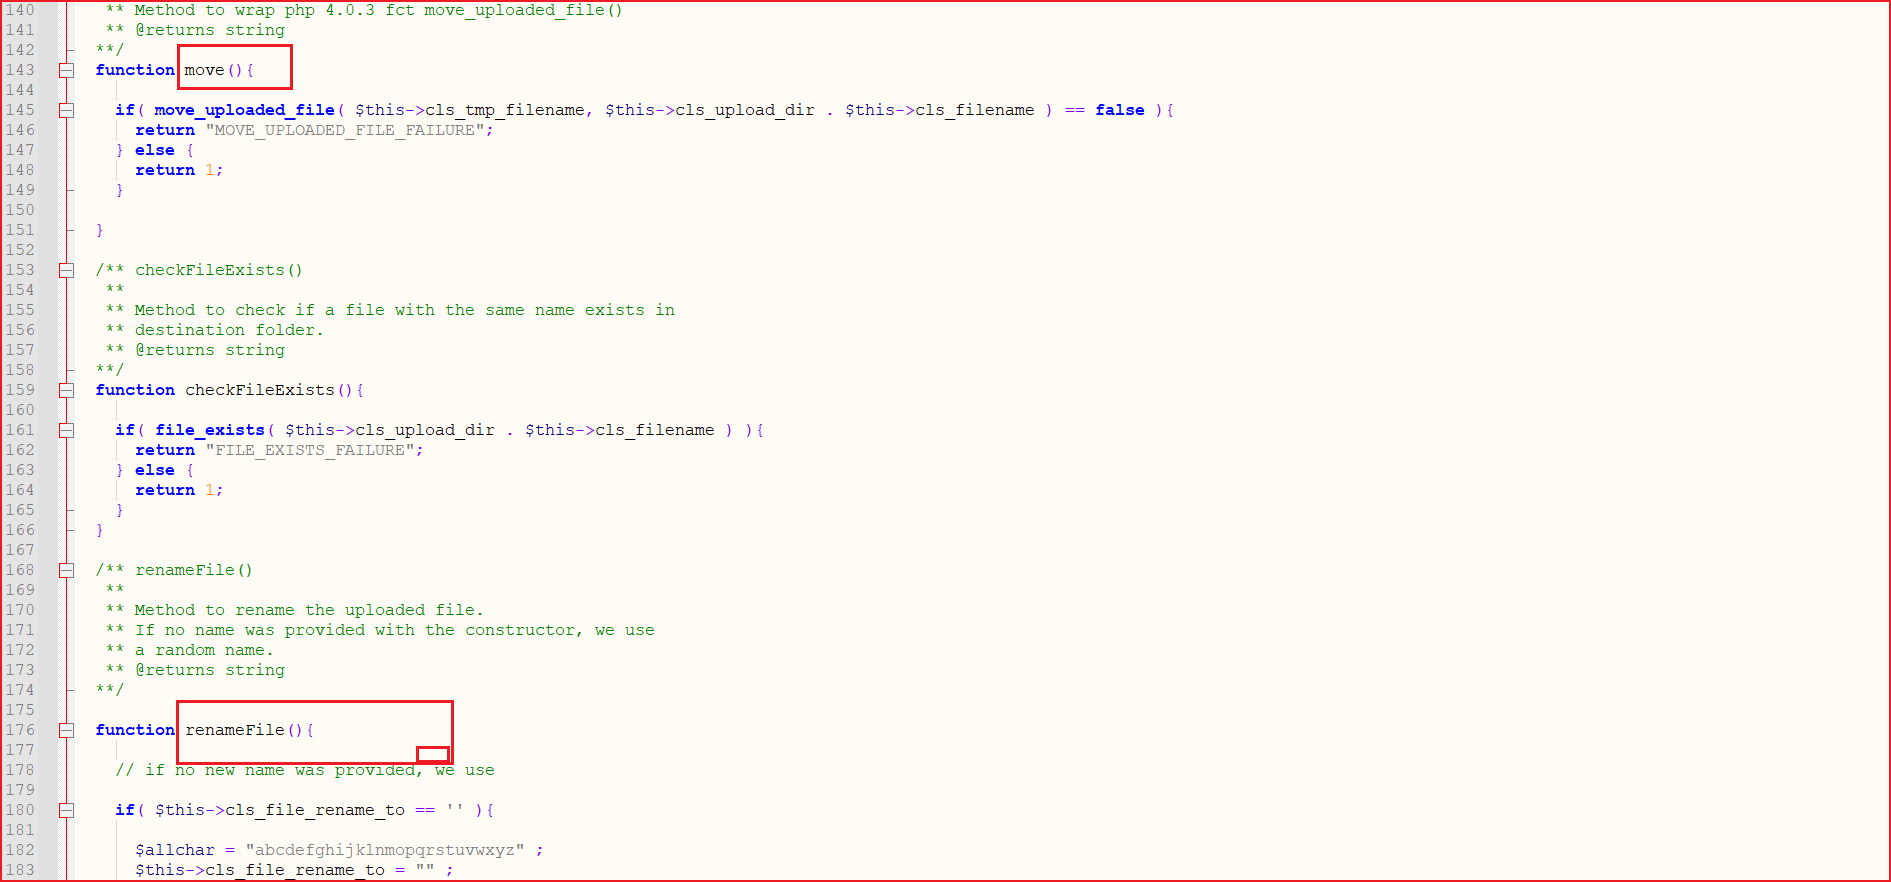Click the '@returns string' comment on line 157
This screenshot has width=1891, height=882.
[210, 350]
